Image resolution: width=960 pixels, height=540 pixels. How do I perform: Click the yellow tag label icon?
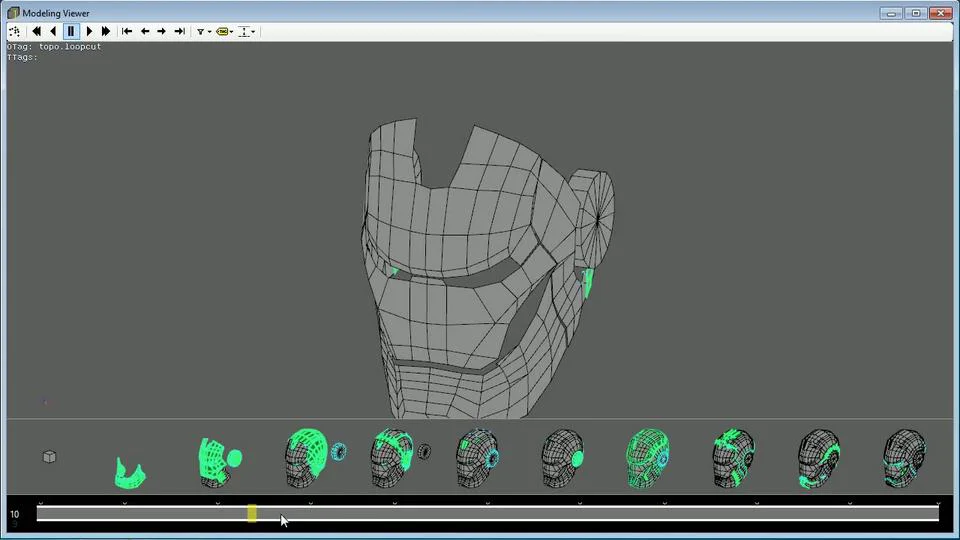coord(222,31)
